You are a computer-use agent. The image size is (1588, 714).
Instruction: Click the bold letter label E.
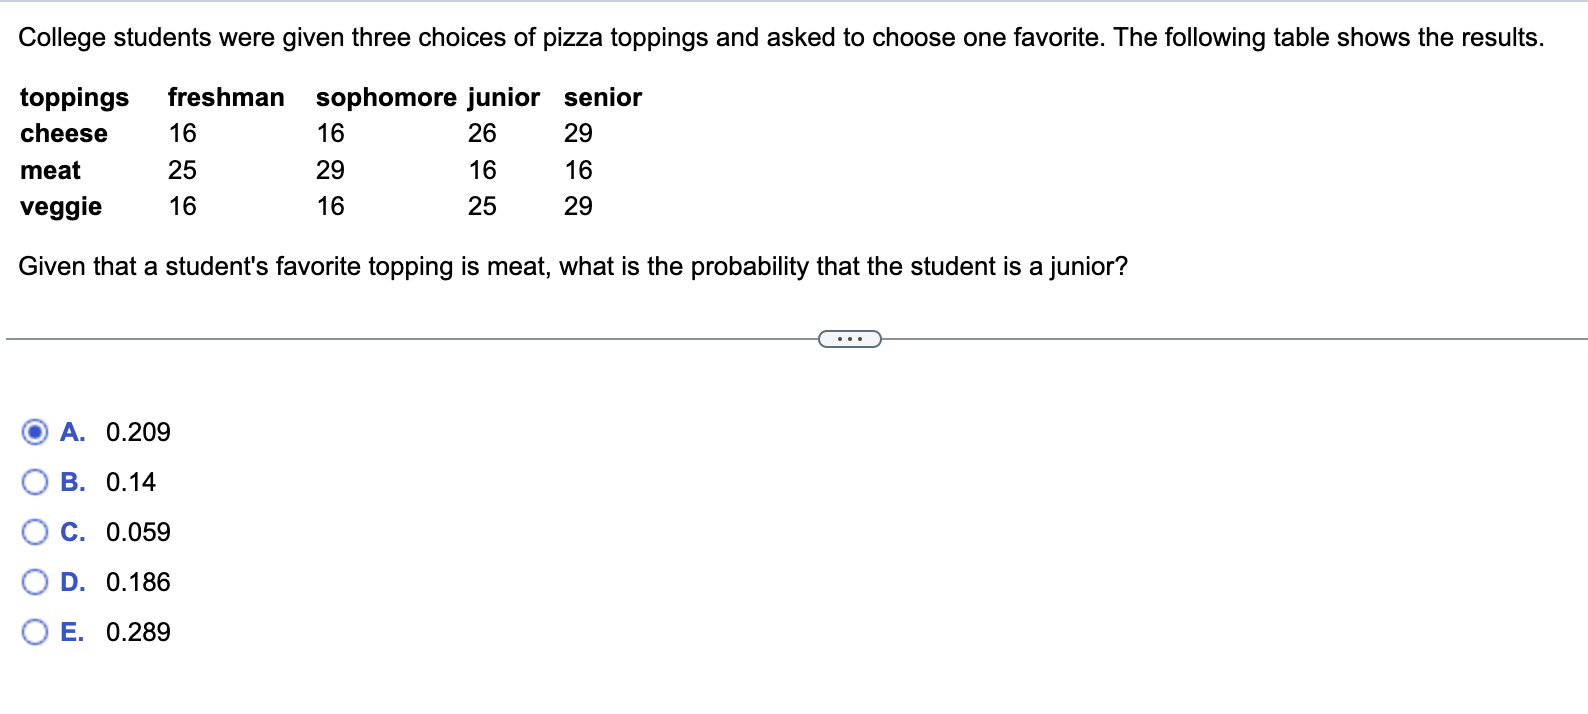click(x=72, y=632)
